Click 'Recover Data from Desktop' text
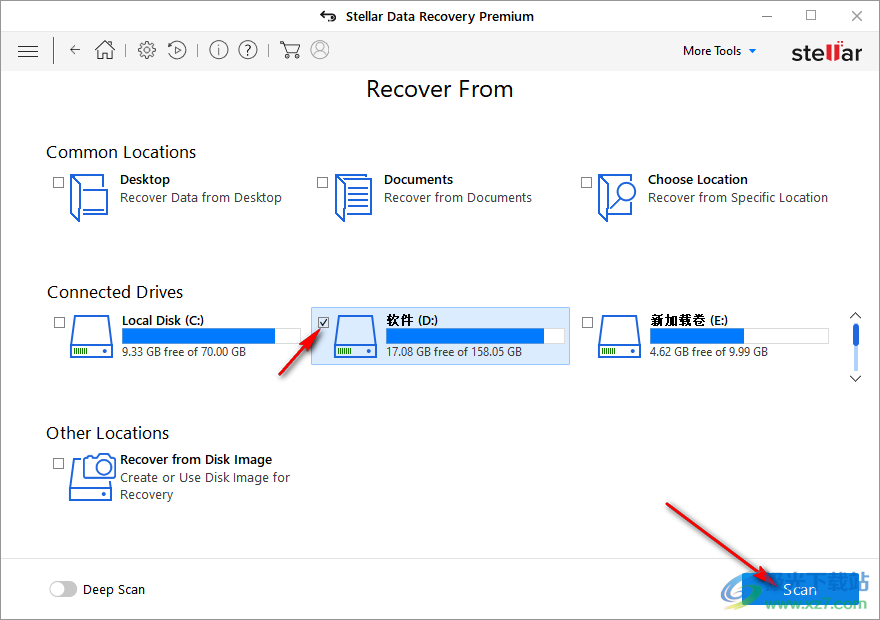Viewport: 880px width, 620px height. (200, 198)
